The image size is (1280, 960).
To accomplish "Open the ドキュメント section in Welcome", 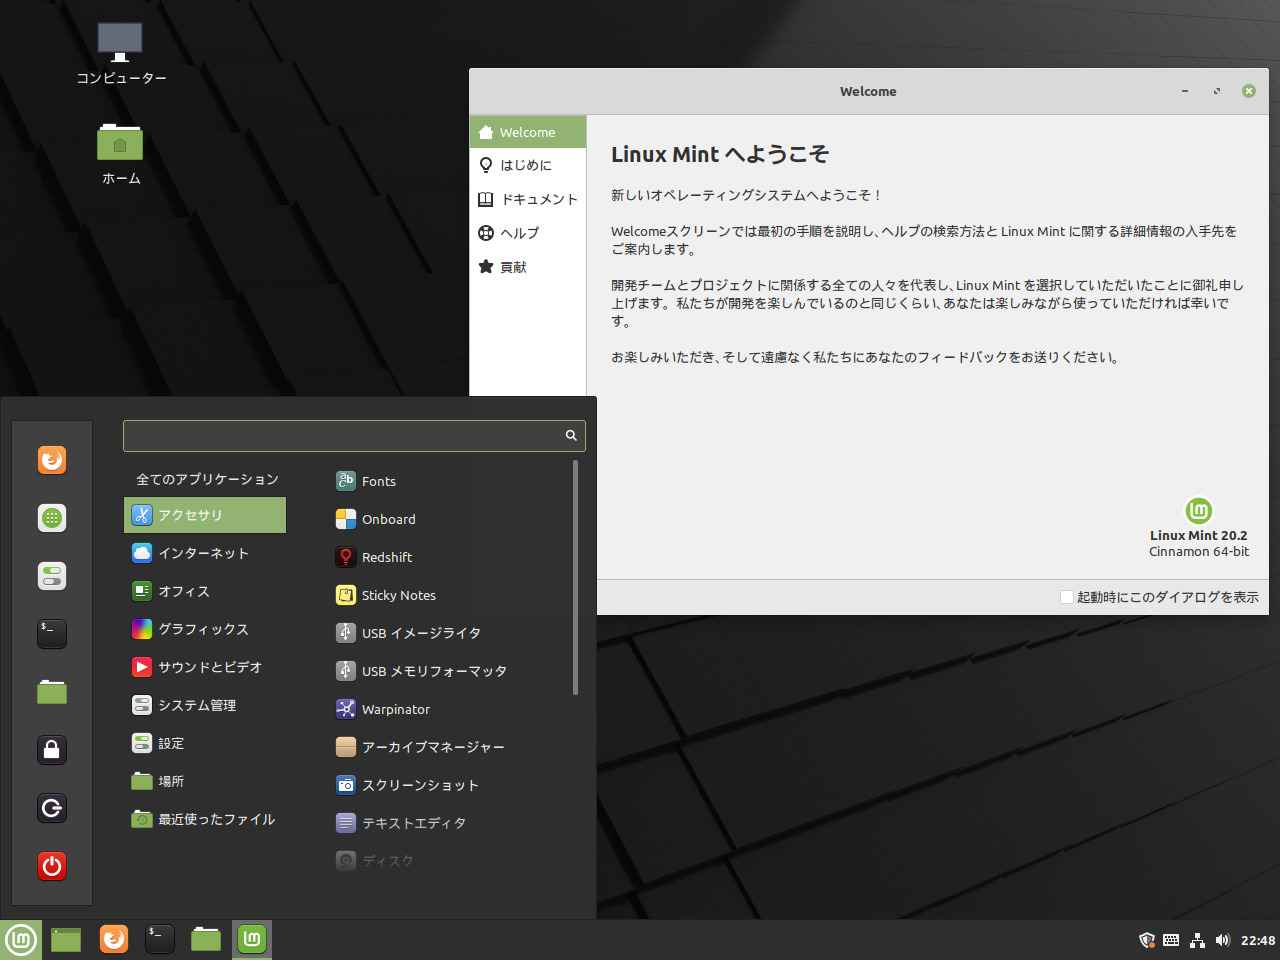I will click(539, 199).
